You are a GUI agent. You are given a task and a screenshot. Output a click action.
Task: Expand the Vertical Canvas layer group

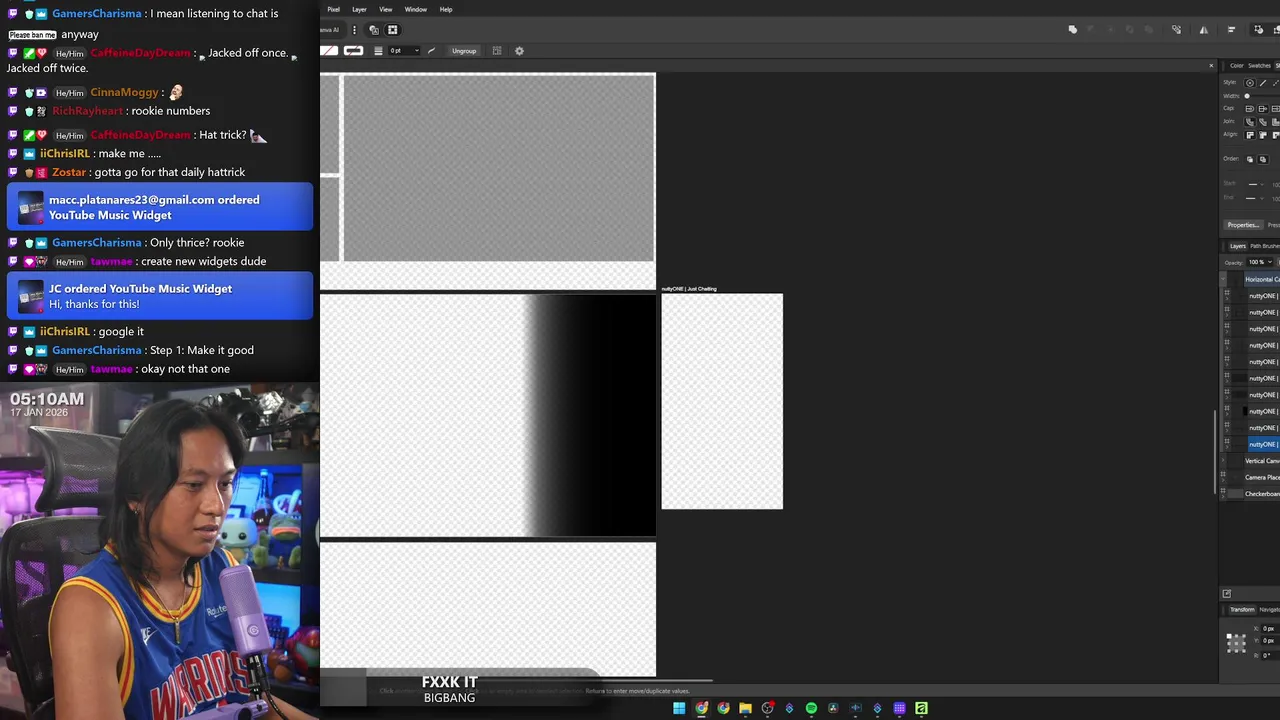tap(1224, 461)
